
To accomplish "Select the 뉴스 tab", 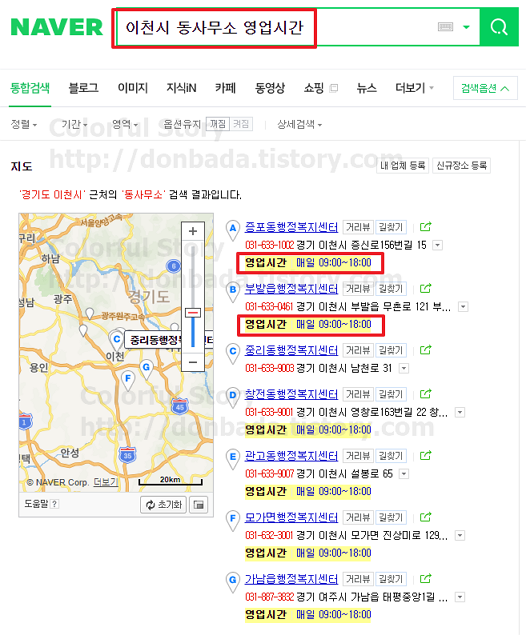I will click(x=366, y=88).
